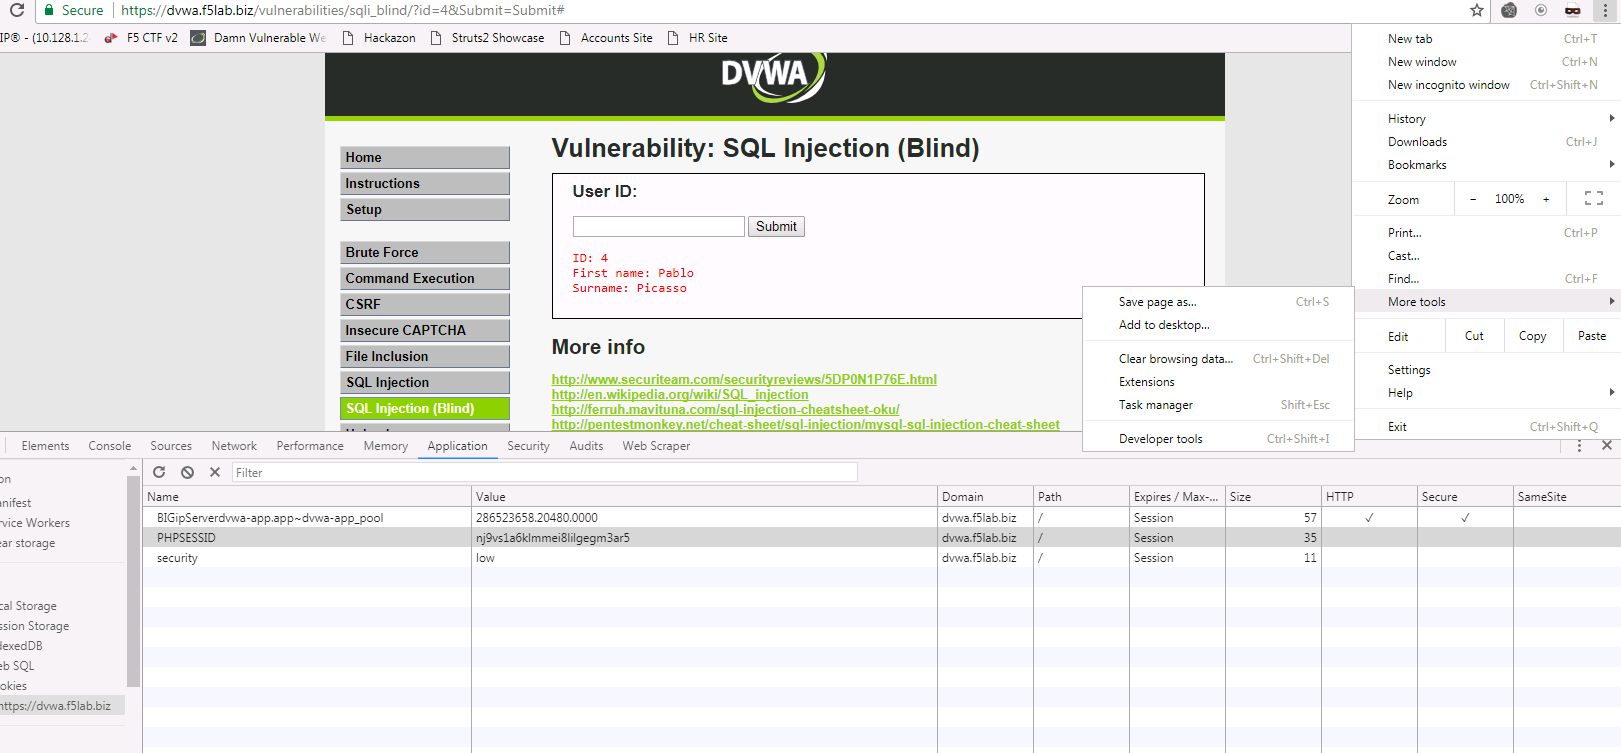
Task: Open Downloads from the menu
Action: (x=1486, y=142)
